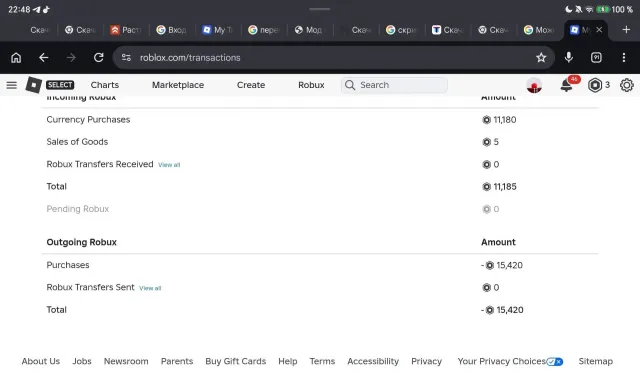Viewport: 640px width, 384px height.
Task: Click the forward navigation arrow
Action: [x=71, y=58]
